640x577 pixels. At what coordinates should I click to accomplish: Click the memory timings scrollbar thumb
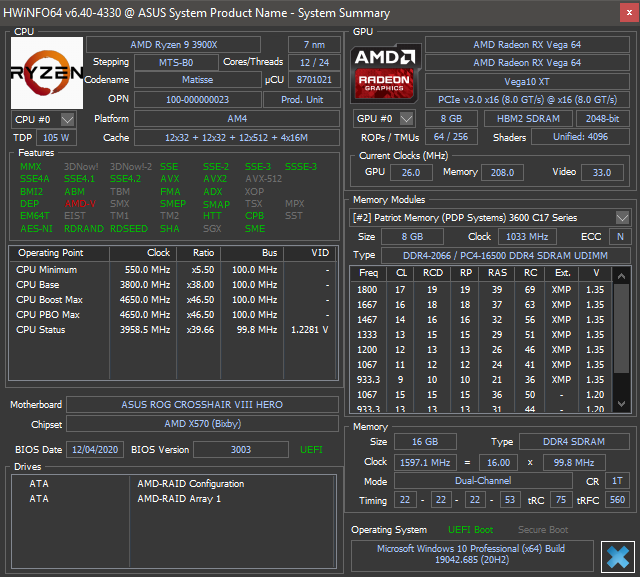(621, 328)
